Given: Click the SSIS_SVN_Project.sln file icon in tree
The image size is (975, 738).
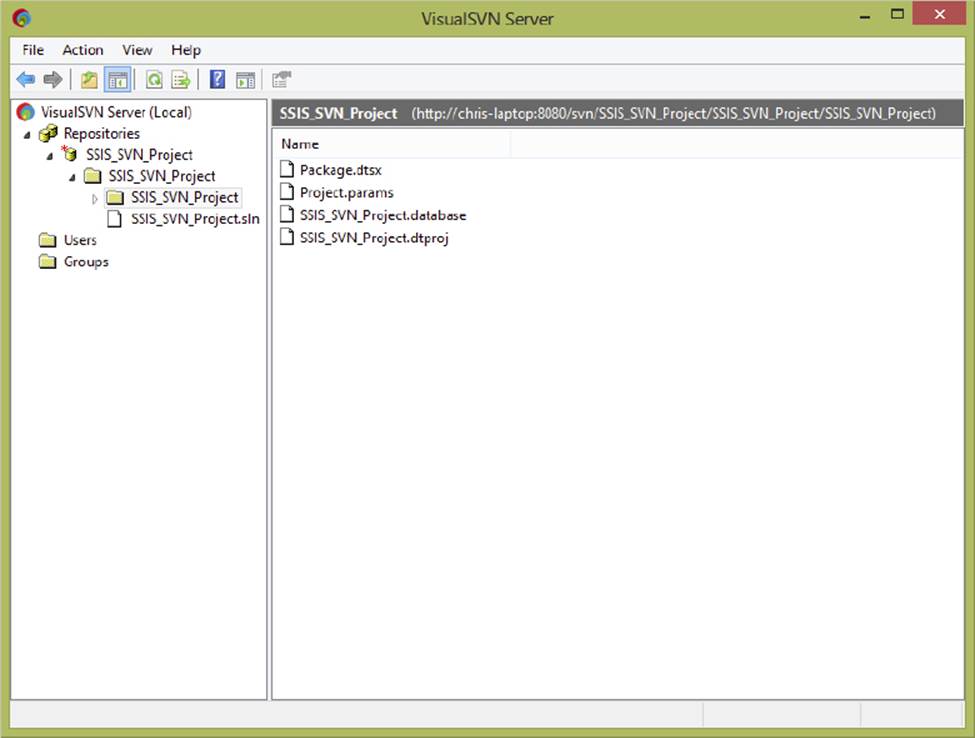Looking at the screenshot, I should [x=114, y=219].
